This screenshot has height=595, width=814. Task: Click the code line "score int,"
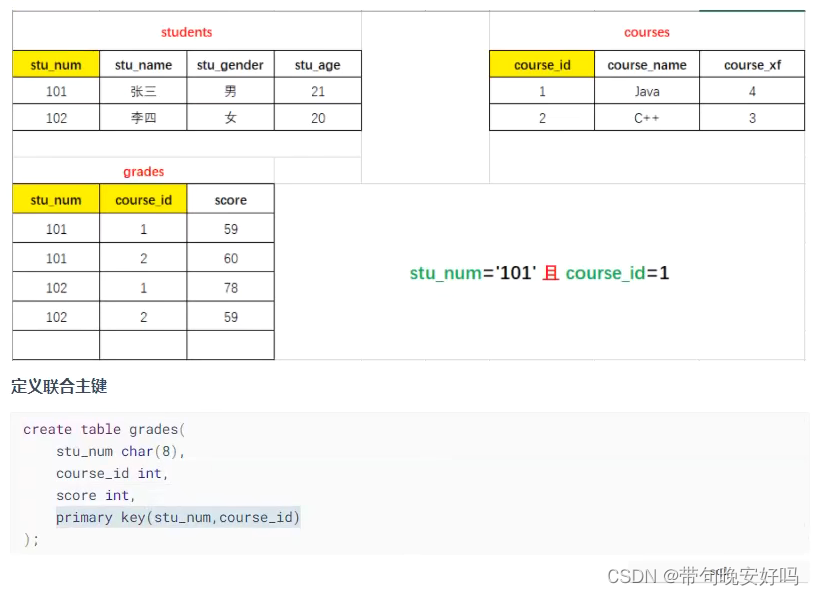coord(96,495)
